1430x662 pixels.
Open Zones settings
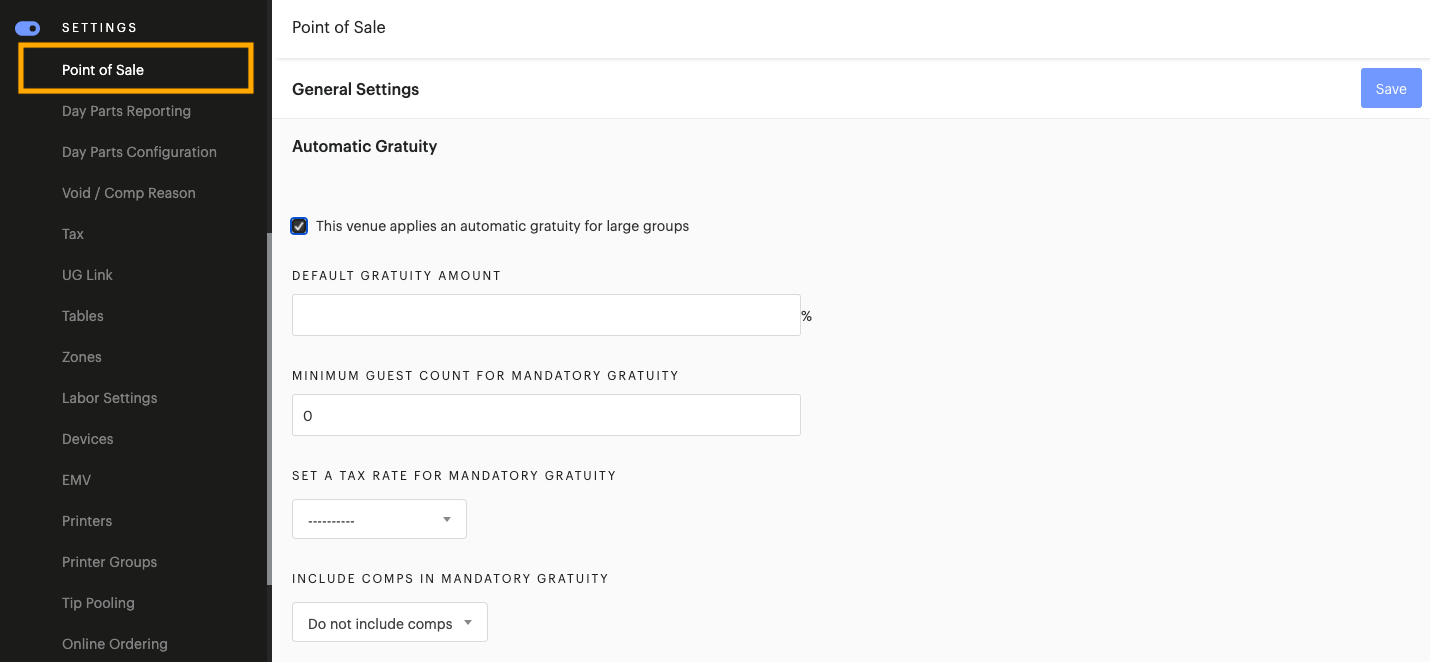point(81,357)
